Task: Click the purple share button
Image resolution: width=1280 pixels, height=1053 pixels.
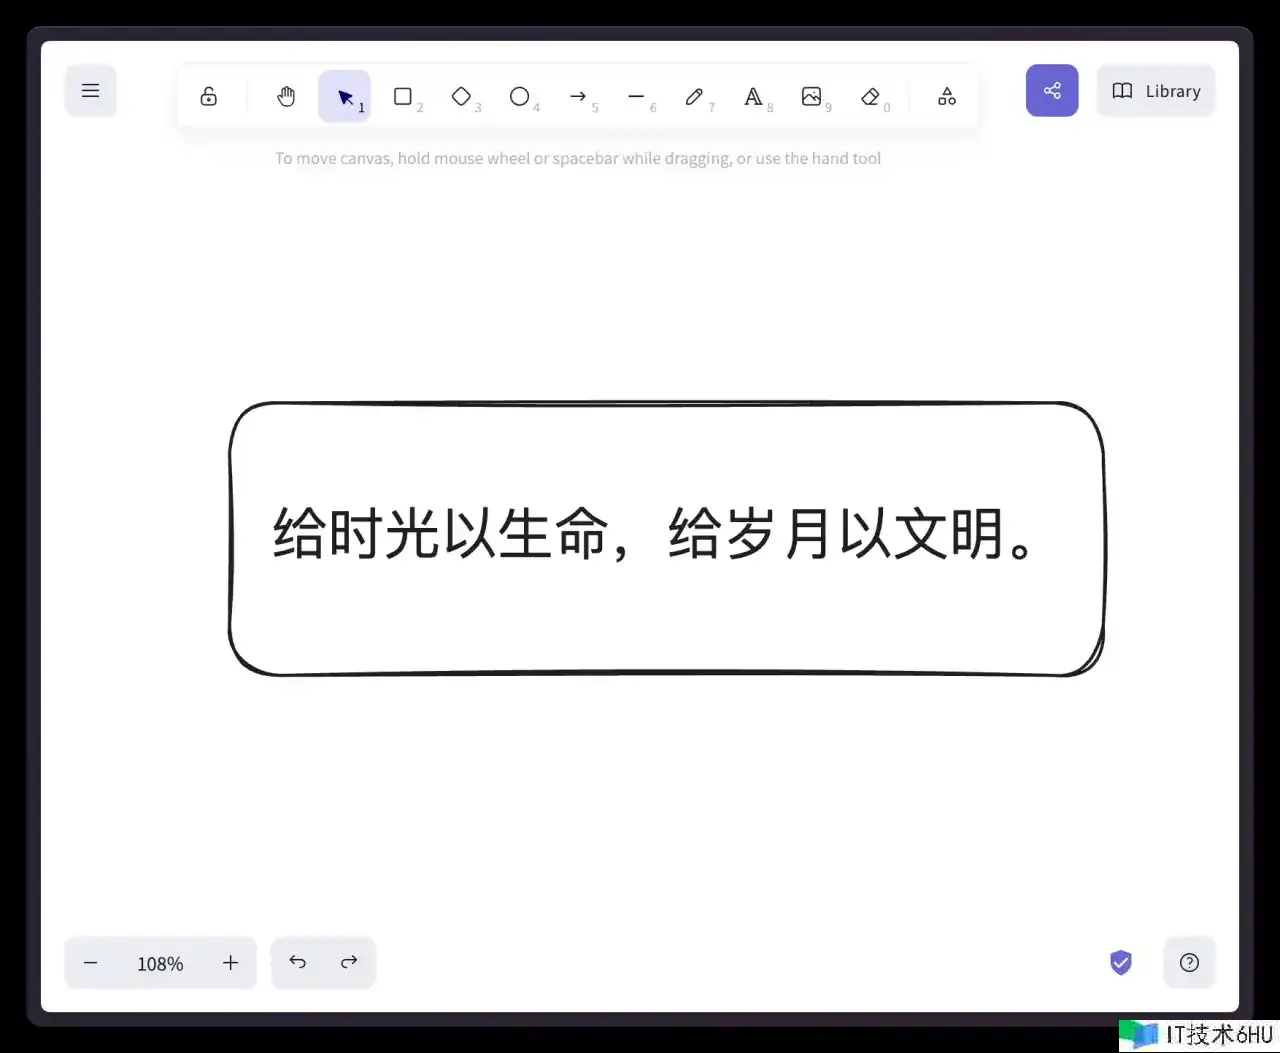Action: (x=1052, y=91)
